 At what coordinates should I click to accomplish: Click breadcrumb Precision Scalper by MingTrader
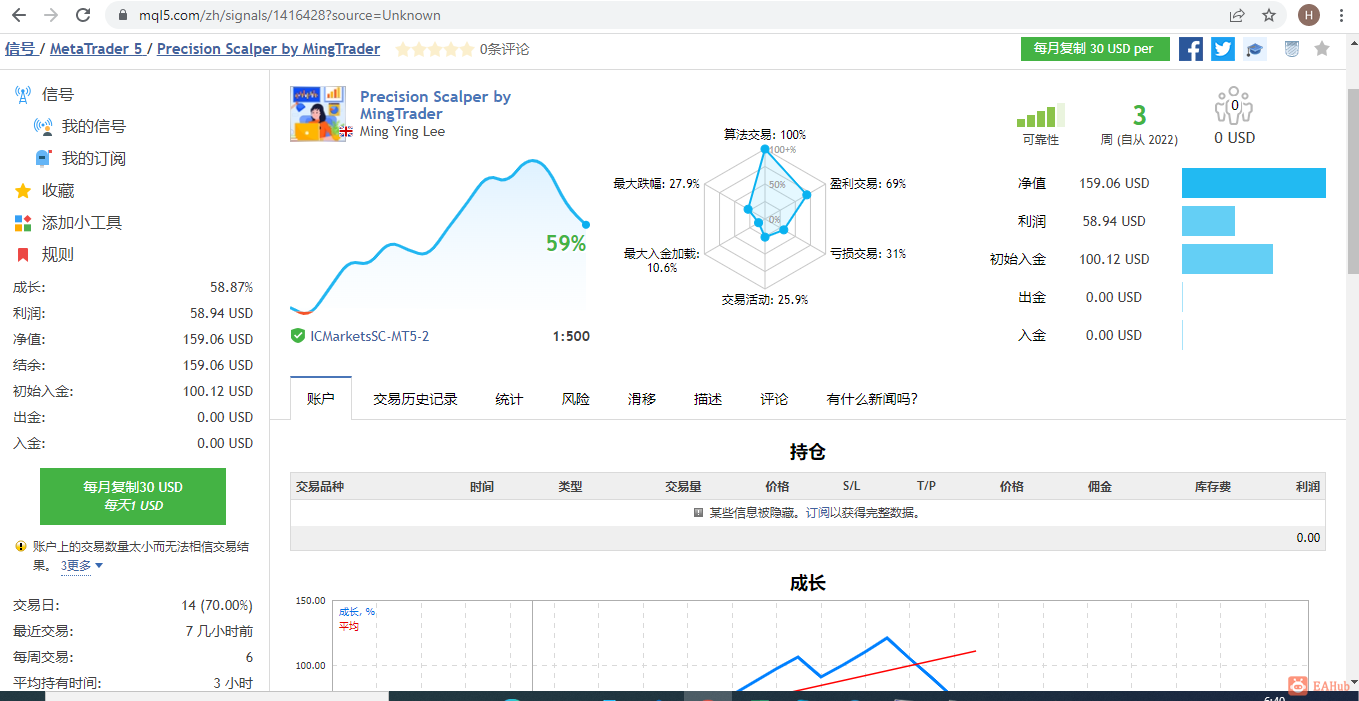[268, 49]
